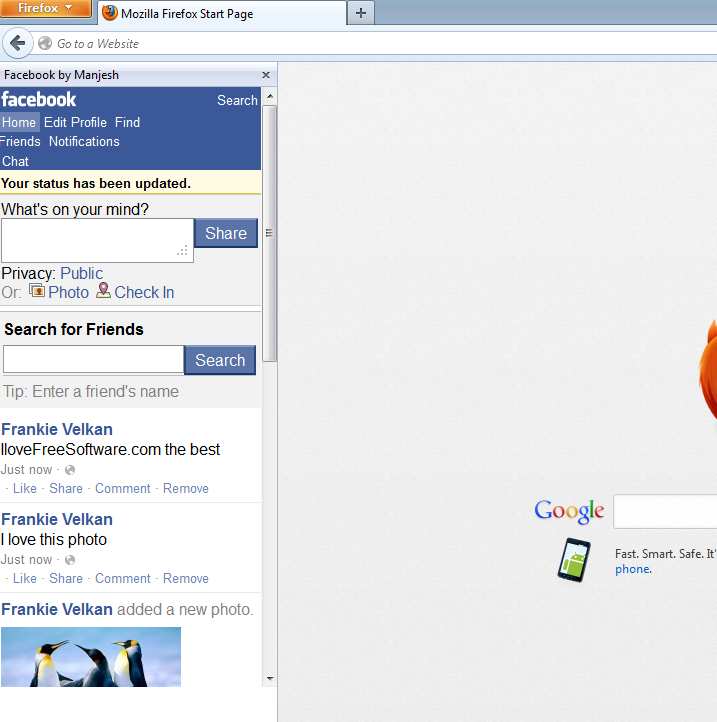Click the facebook logo in sidebar
Viewport: 717px width, 722px height.
point(39,99)
